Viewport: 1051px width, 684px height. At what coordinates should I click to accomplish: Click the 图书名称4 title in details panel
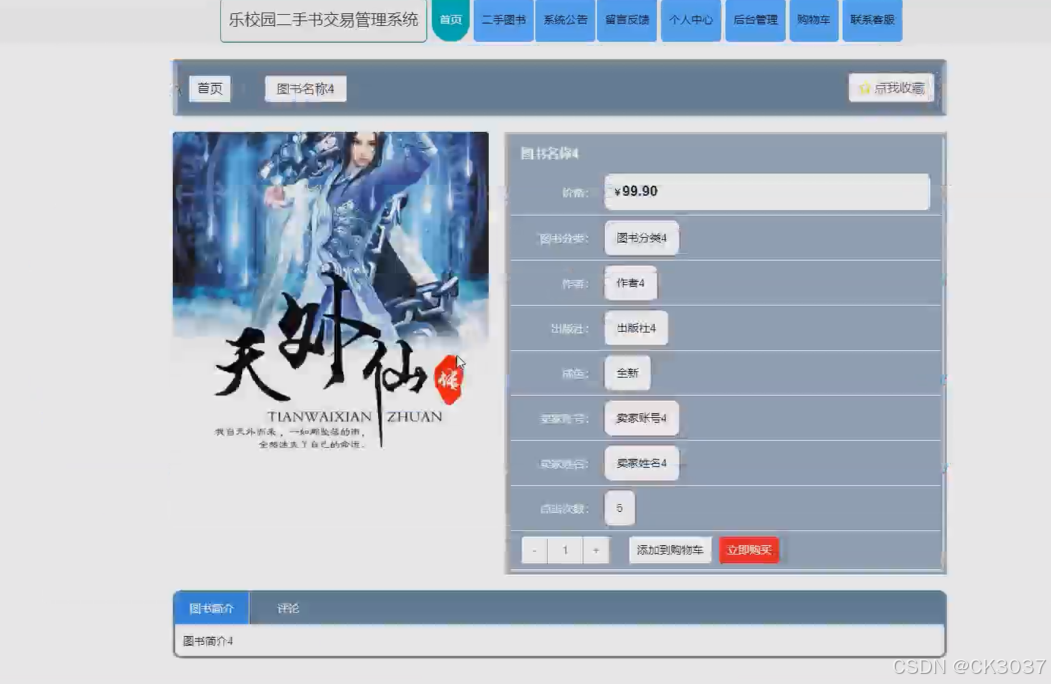click(550, 154)
